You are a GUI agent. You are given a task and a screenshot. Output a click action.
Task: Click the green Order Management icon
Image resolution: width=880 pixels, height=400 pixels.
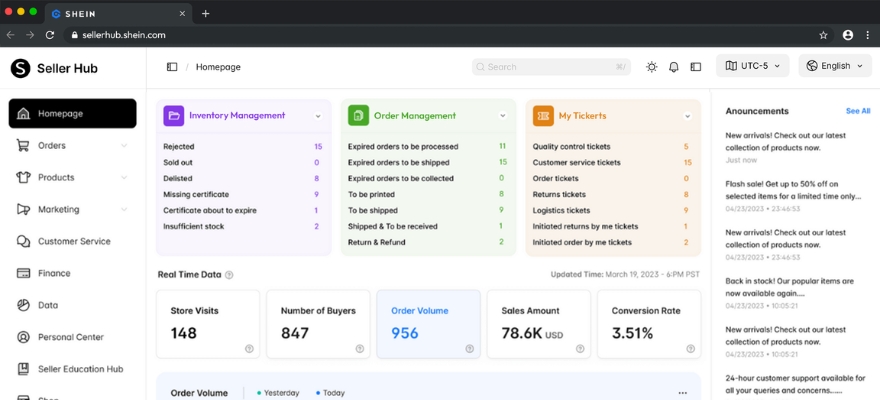point(358,116)
